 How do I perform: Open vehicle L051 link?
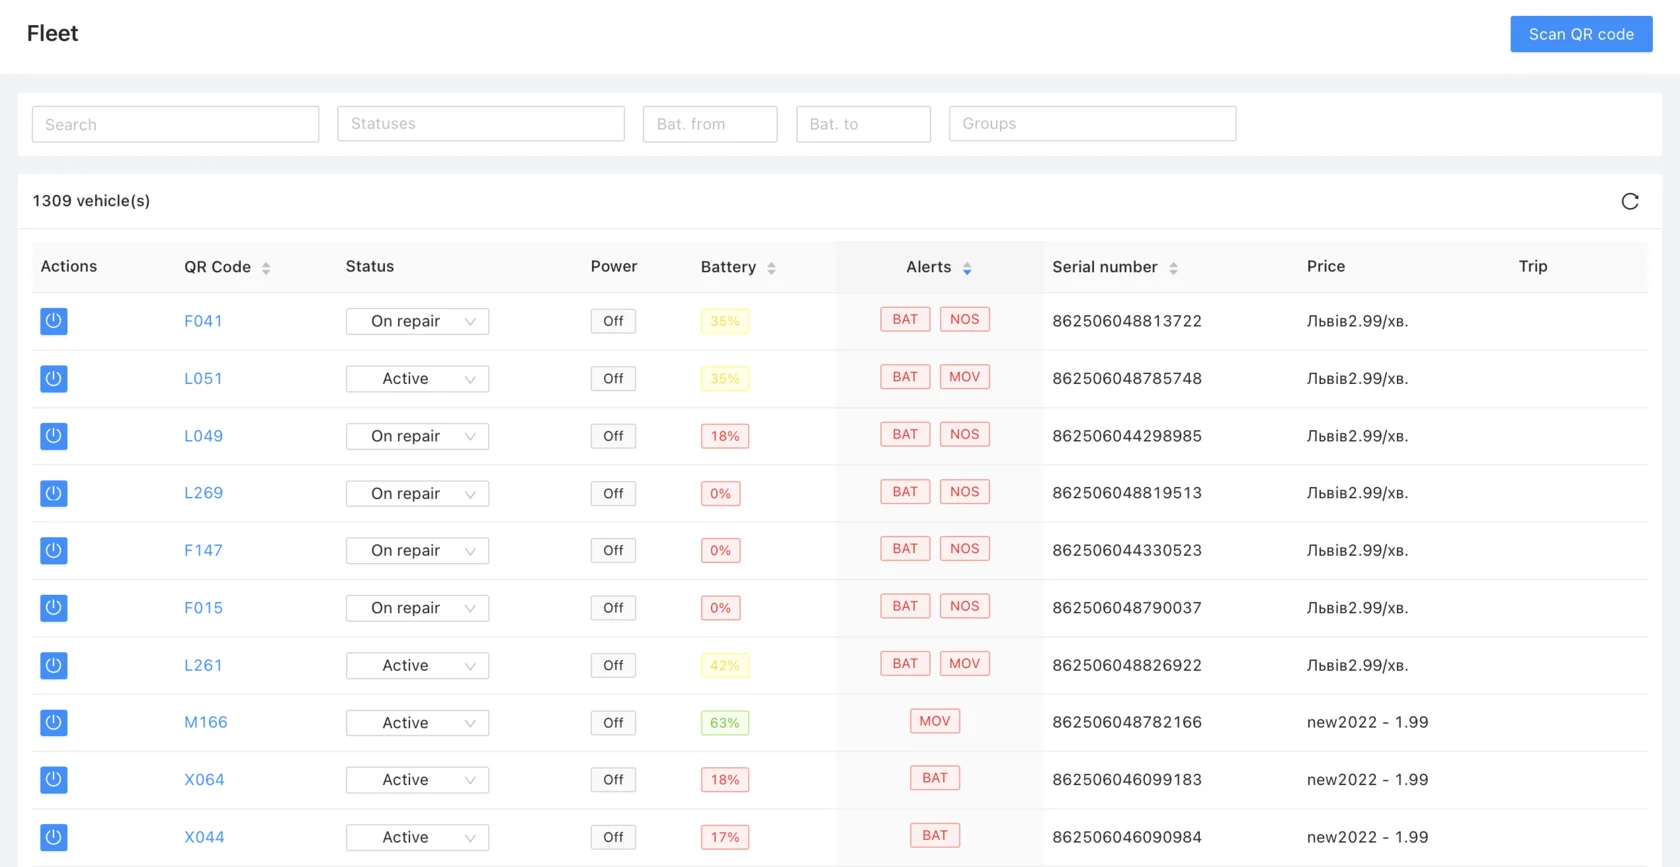(203, 378)
